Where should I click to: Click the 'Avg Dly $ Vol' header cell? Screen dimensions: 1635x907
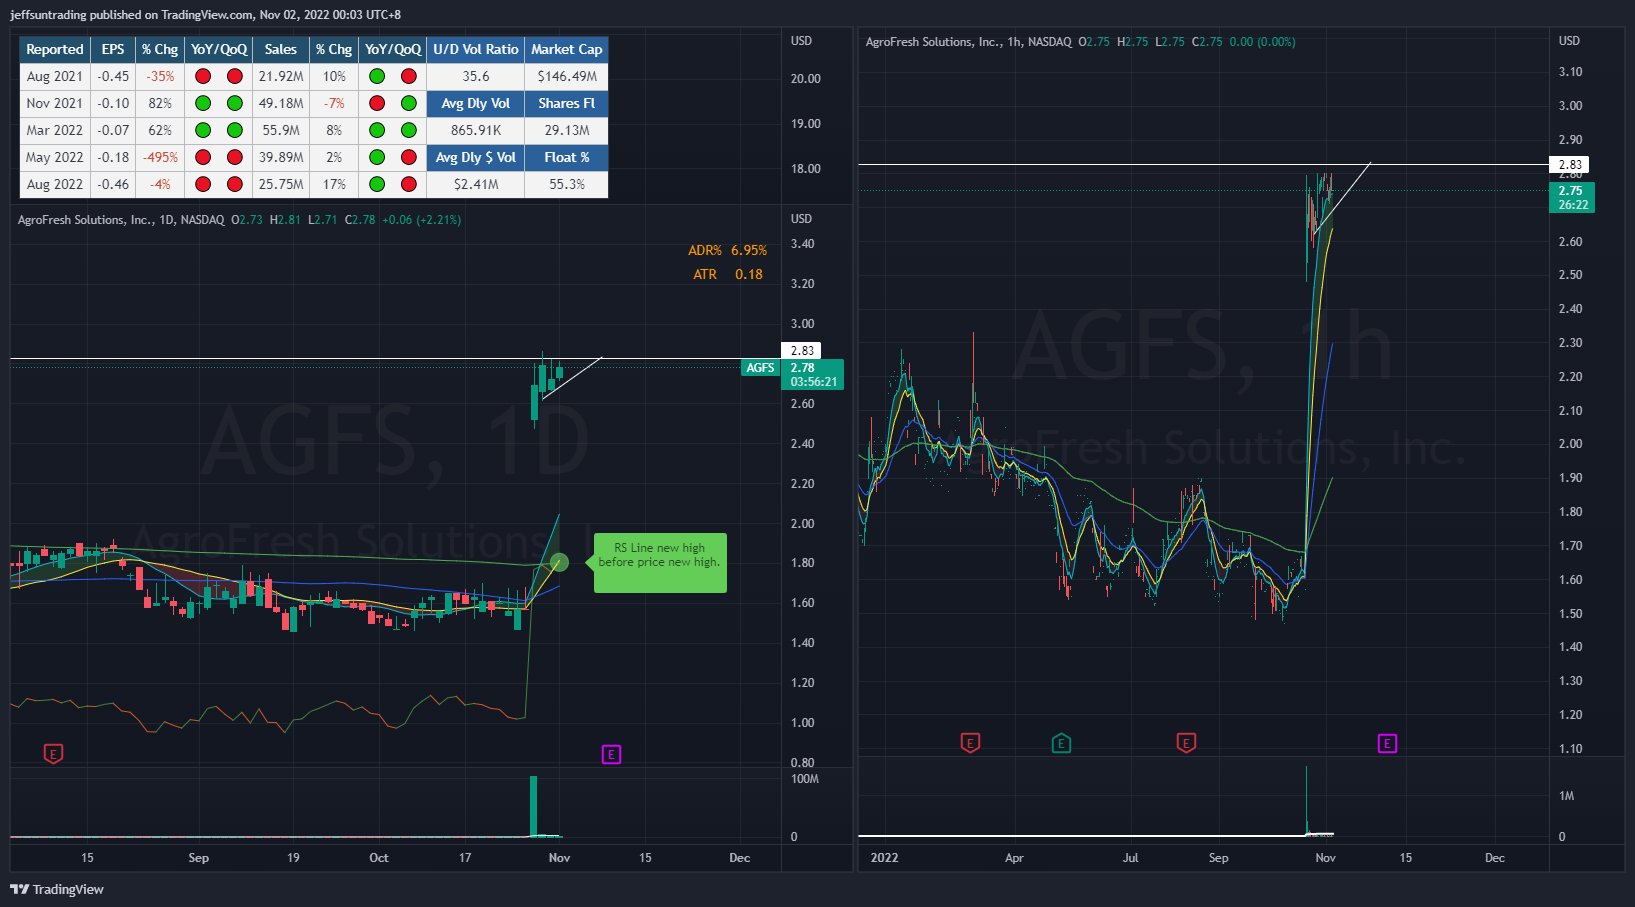(x=476, y=157)
